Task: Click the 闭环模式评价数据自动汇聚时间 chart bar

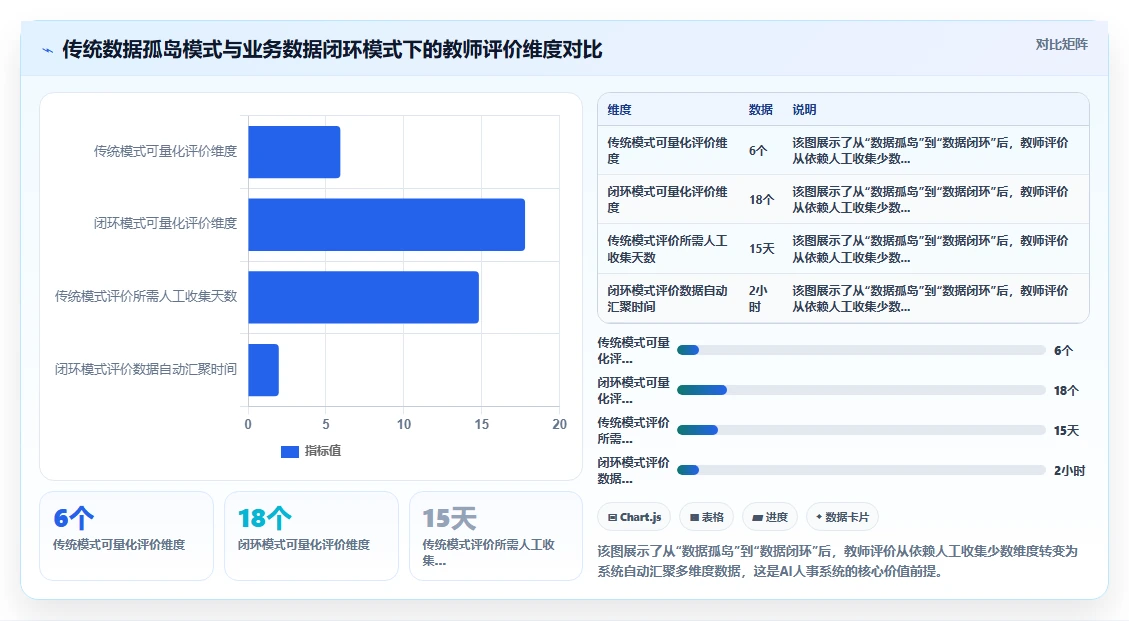Action: pyautogui.click(x=264, y=370)
